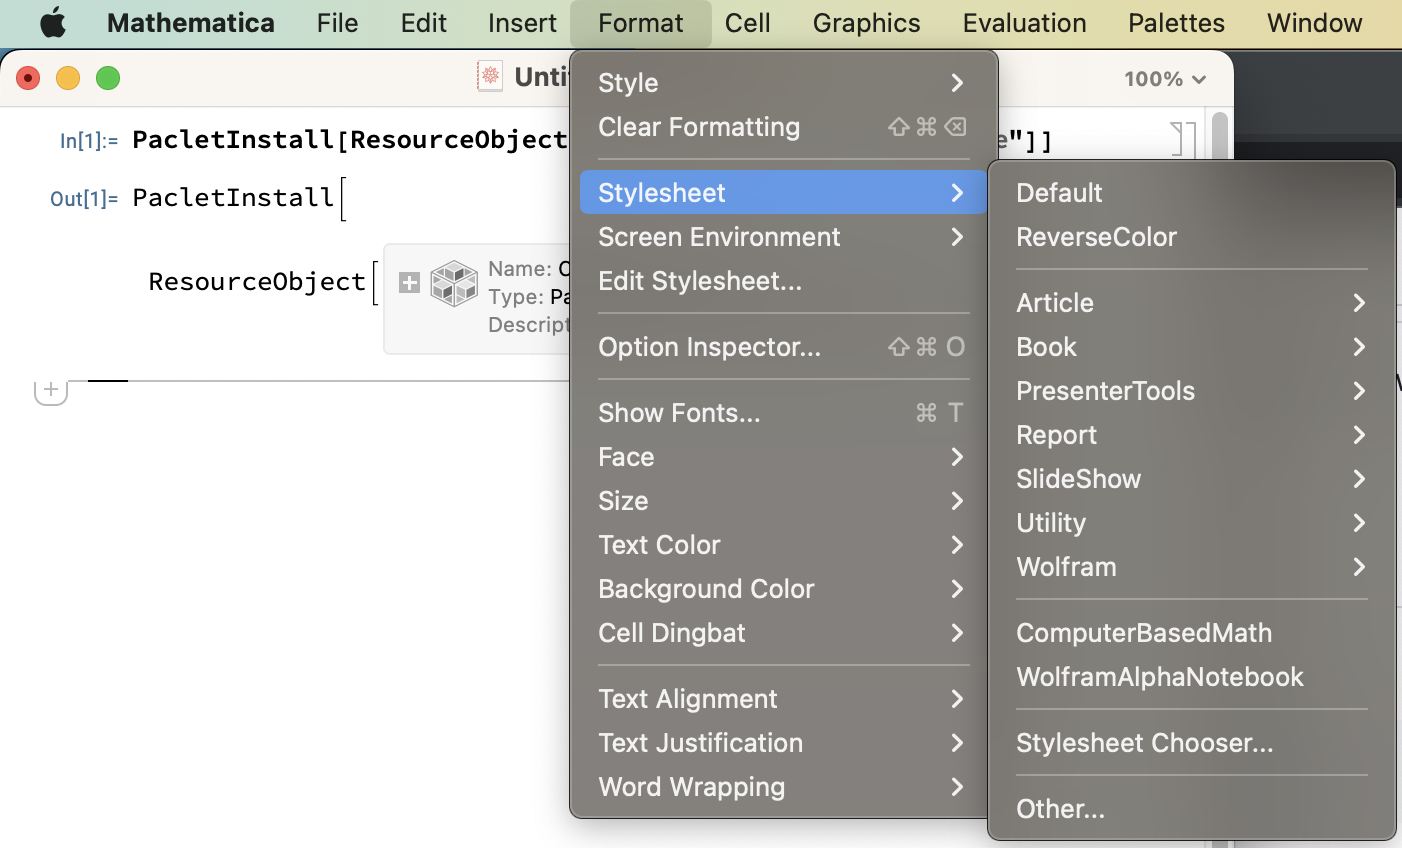Open the Screen Environment submenu
Image resolution: width=1402 pixels, height=848 pixels.
pos(718,237)
